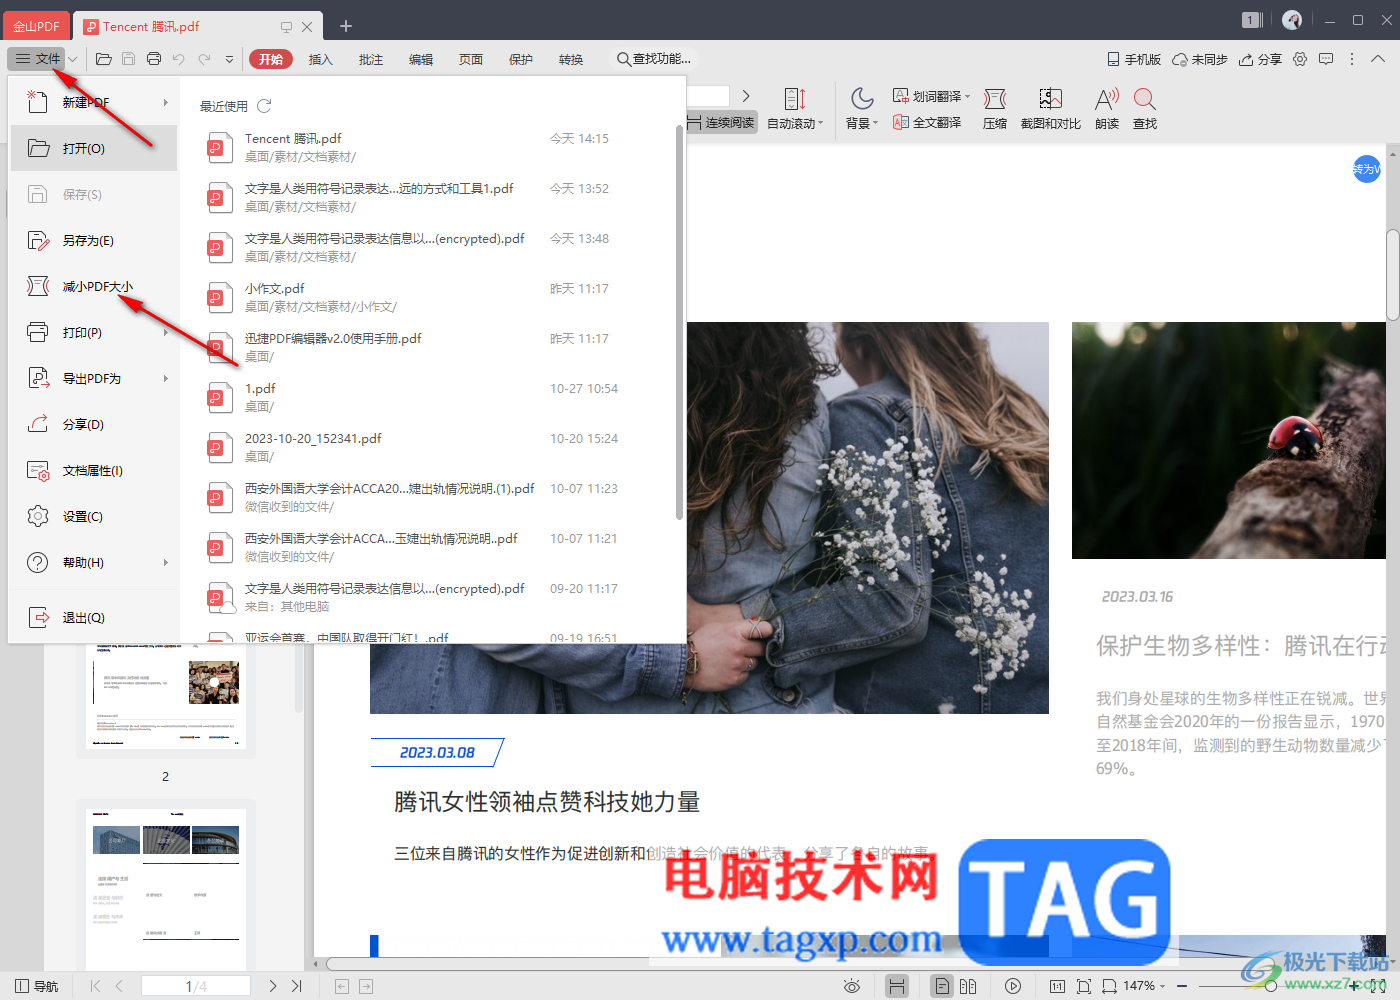Viewport: 1400px width, 1000px height.
Task: Open the feedback message icon at top right
Action: (1326, 59)
